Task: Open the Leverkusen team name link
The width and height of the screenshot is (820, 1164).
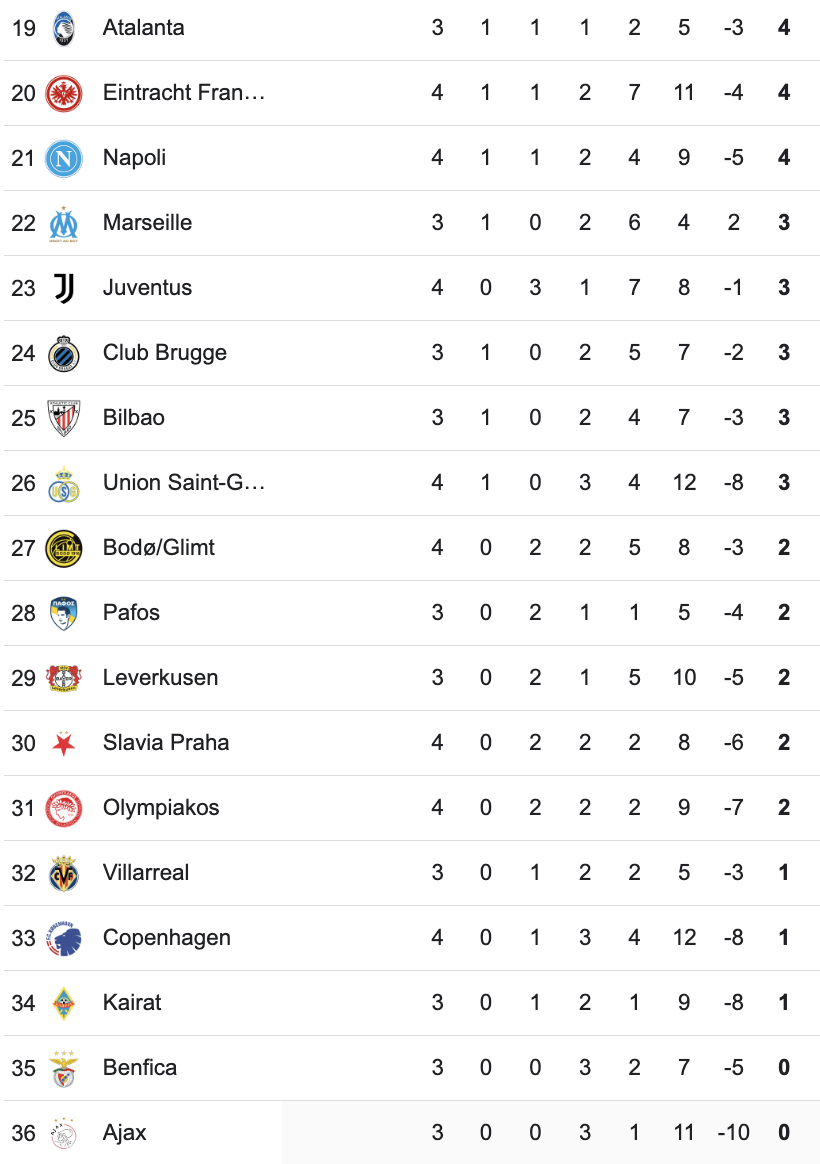Action: click(x=160, y=678)
